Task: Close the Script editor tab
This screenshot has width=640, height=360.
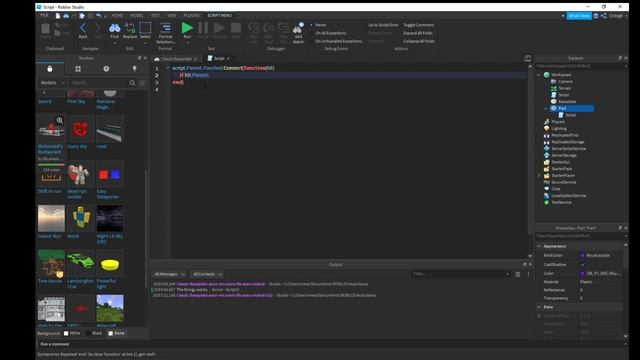Action: [x=228, y=59]
